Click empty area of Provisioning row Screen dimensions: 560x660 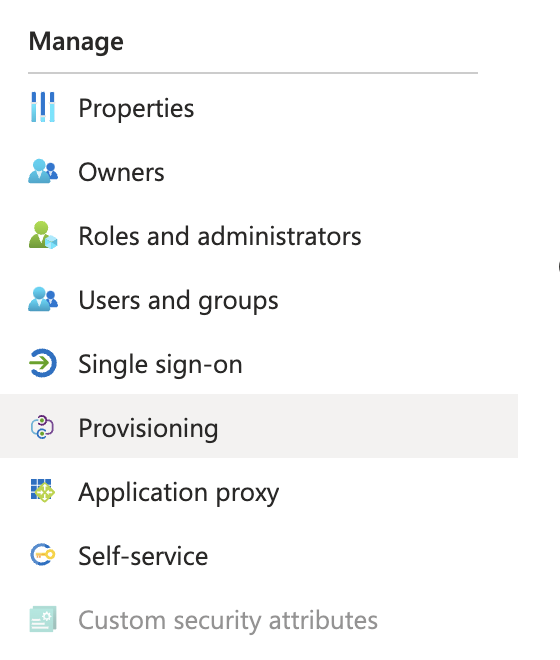(366, 426)
